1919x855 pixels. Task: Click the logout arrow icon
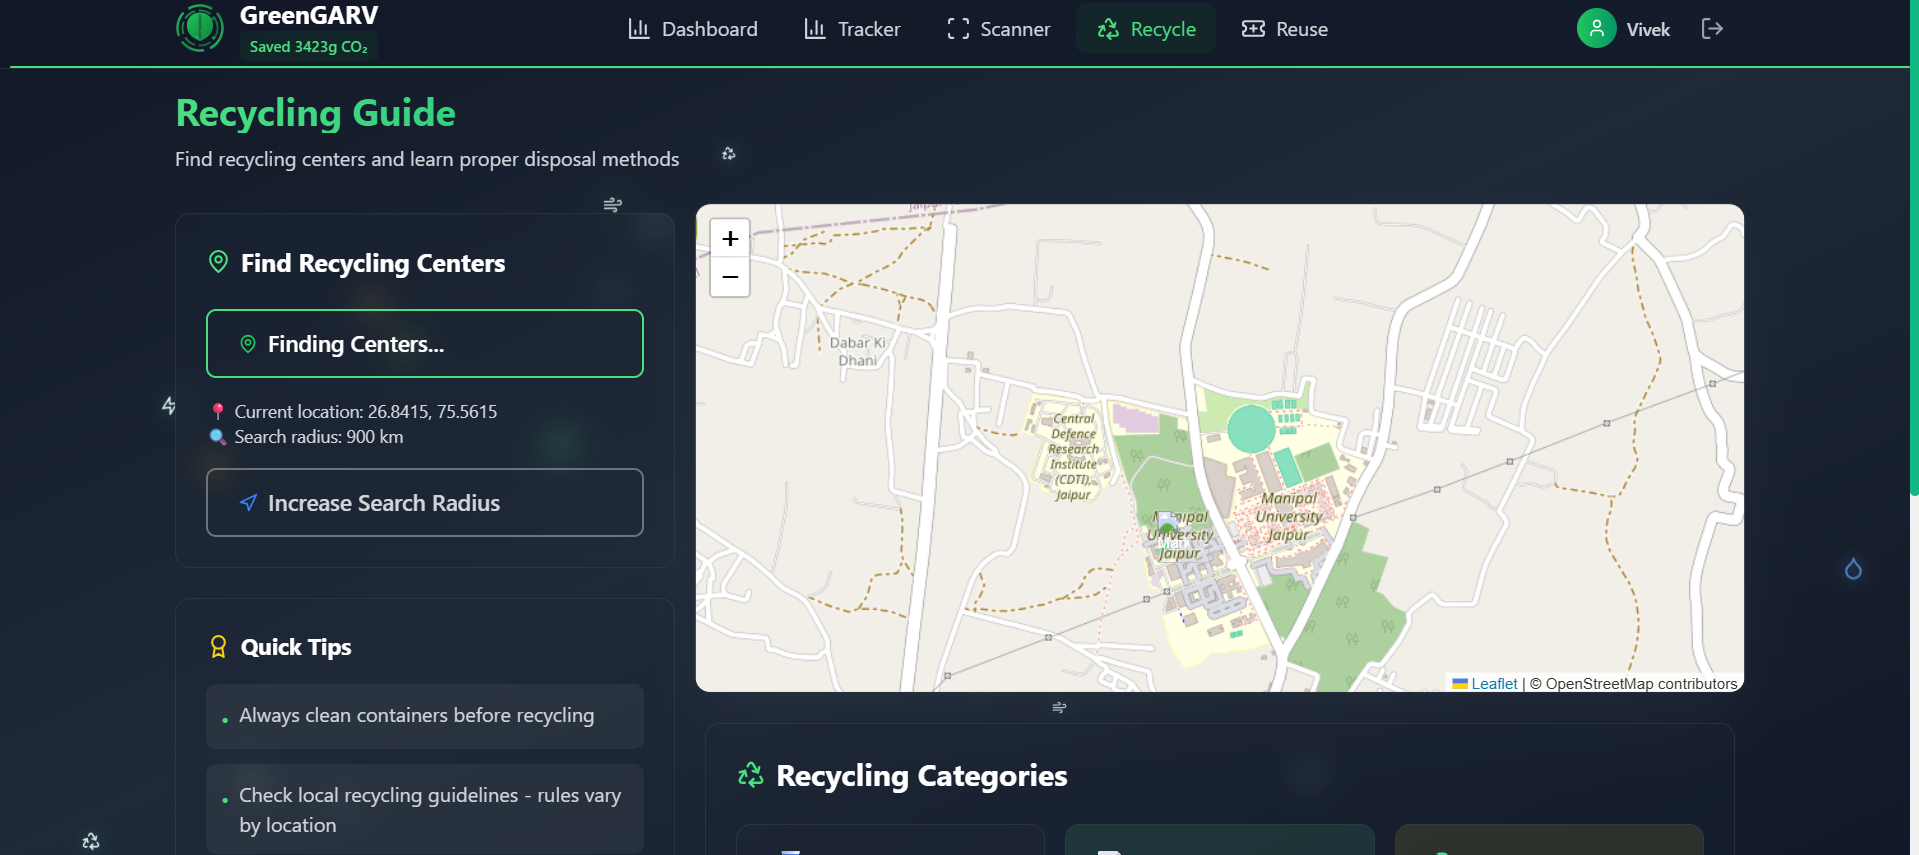pos(1712,29)
